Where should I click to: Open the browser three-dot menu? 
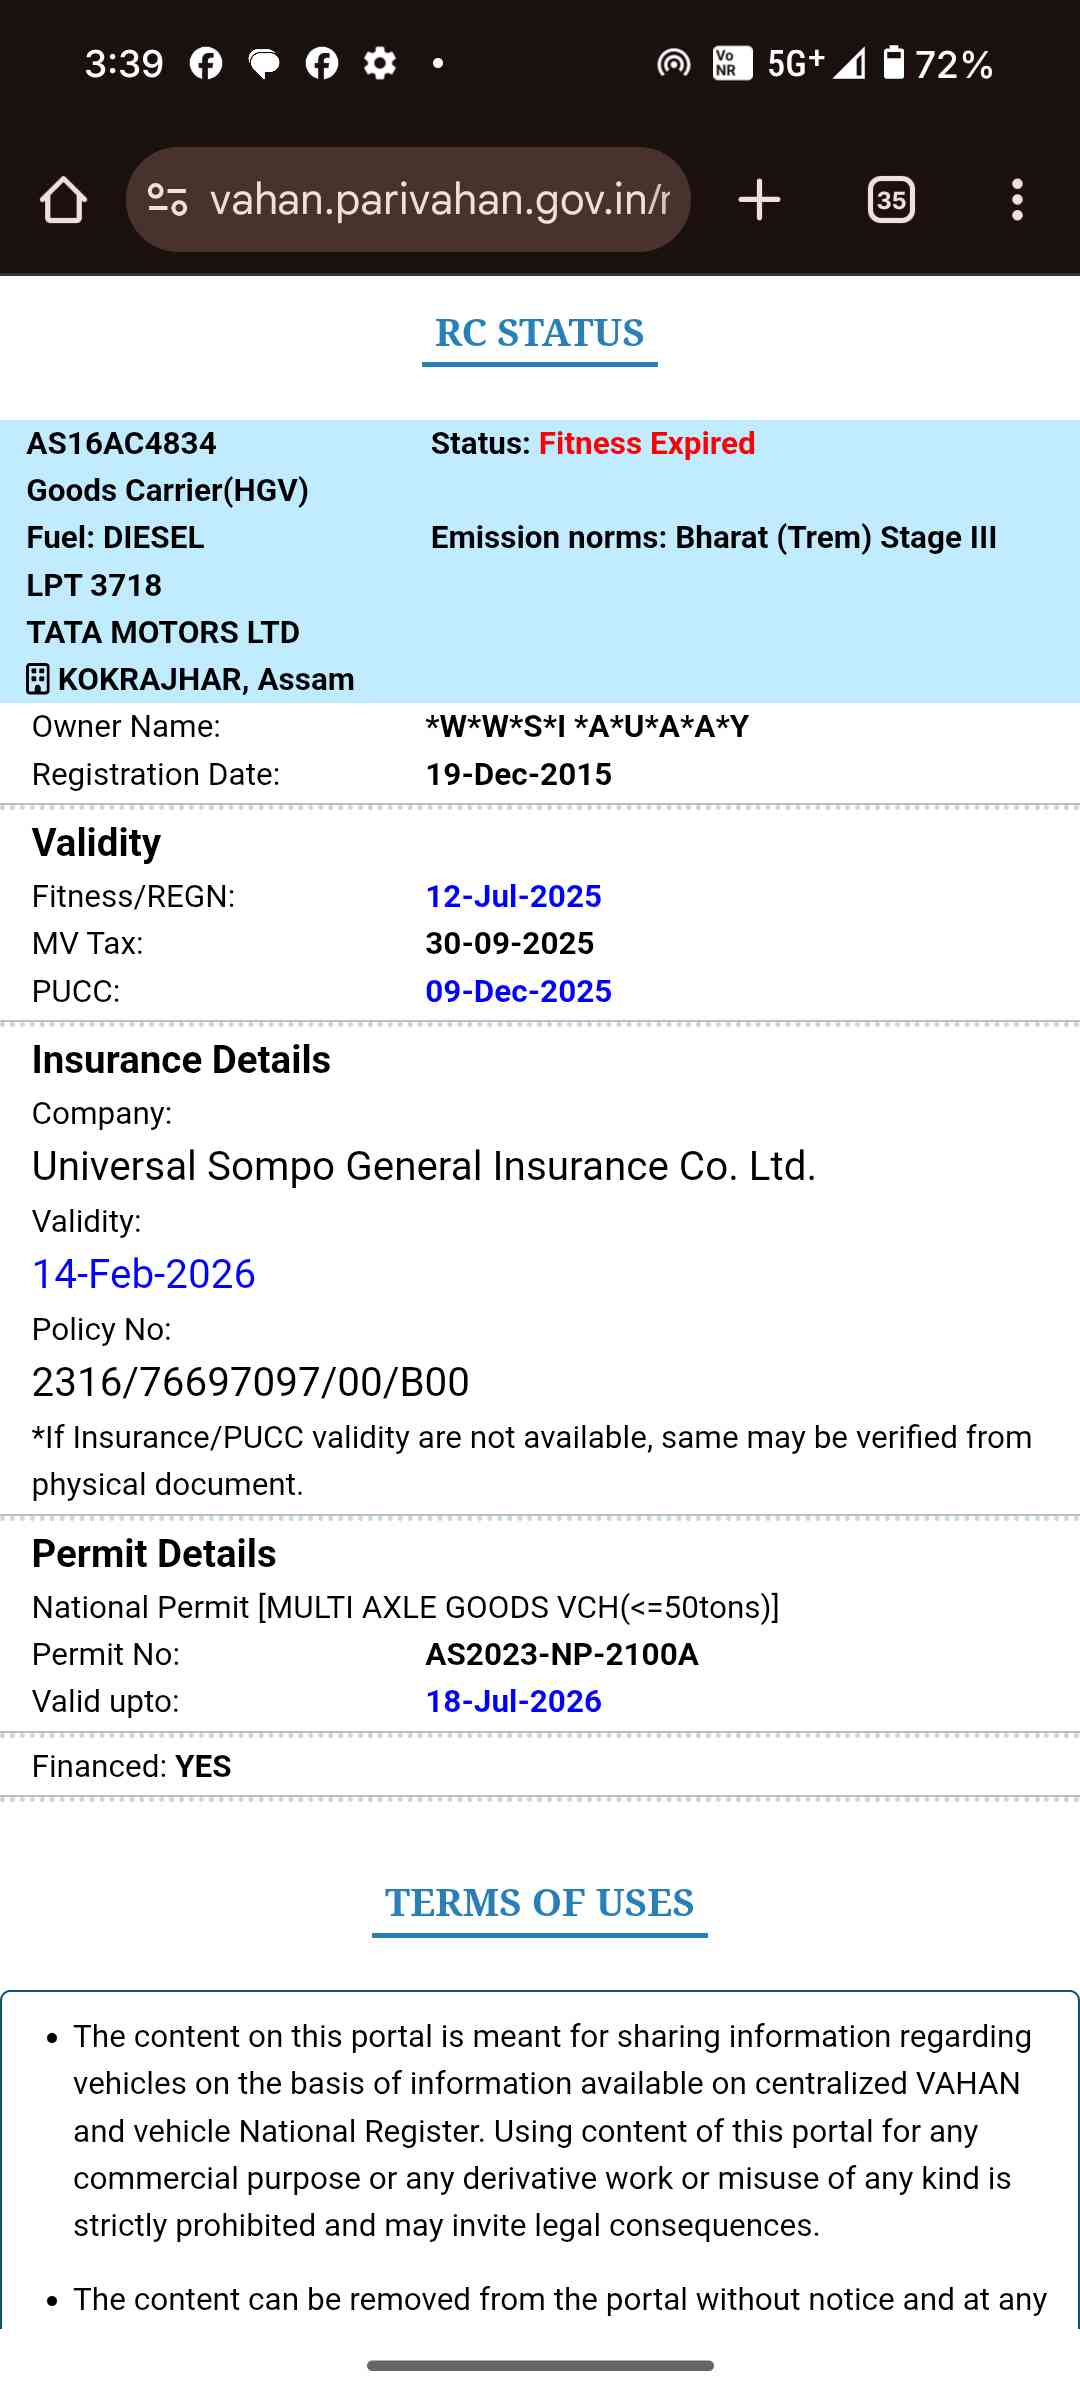1017,200
